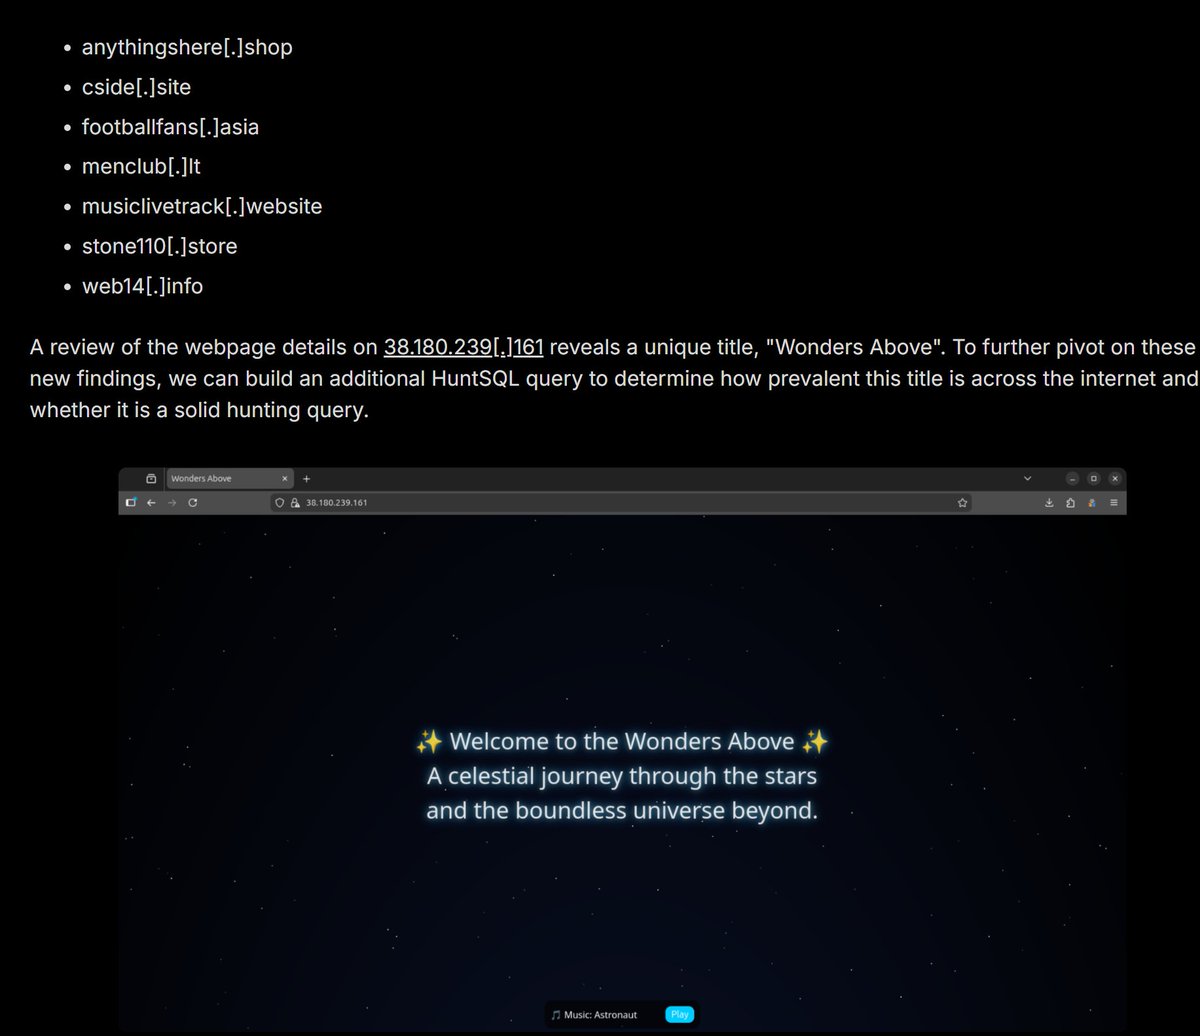Click the list item web14[.]info

142,286
